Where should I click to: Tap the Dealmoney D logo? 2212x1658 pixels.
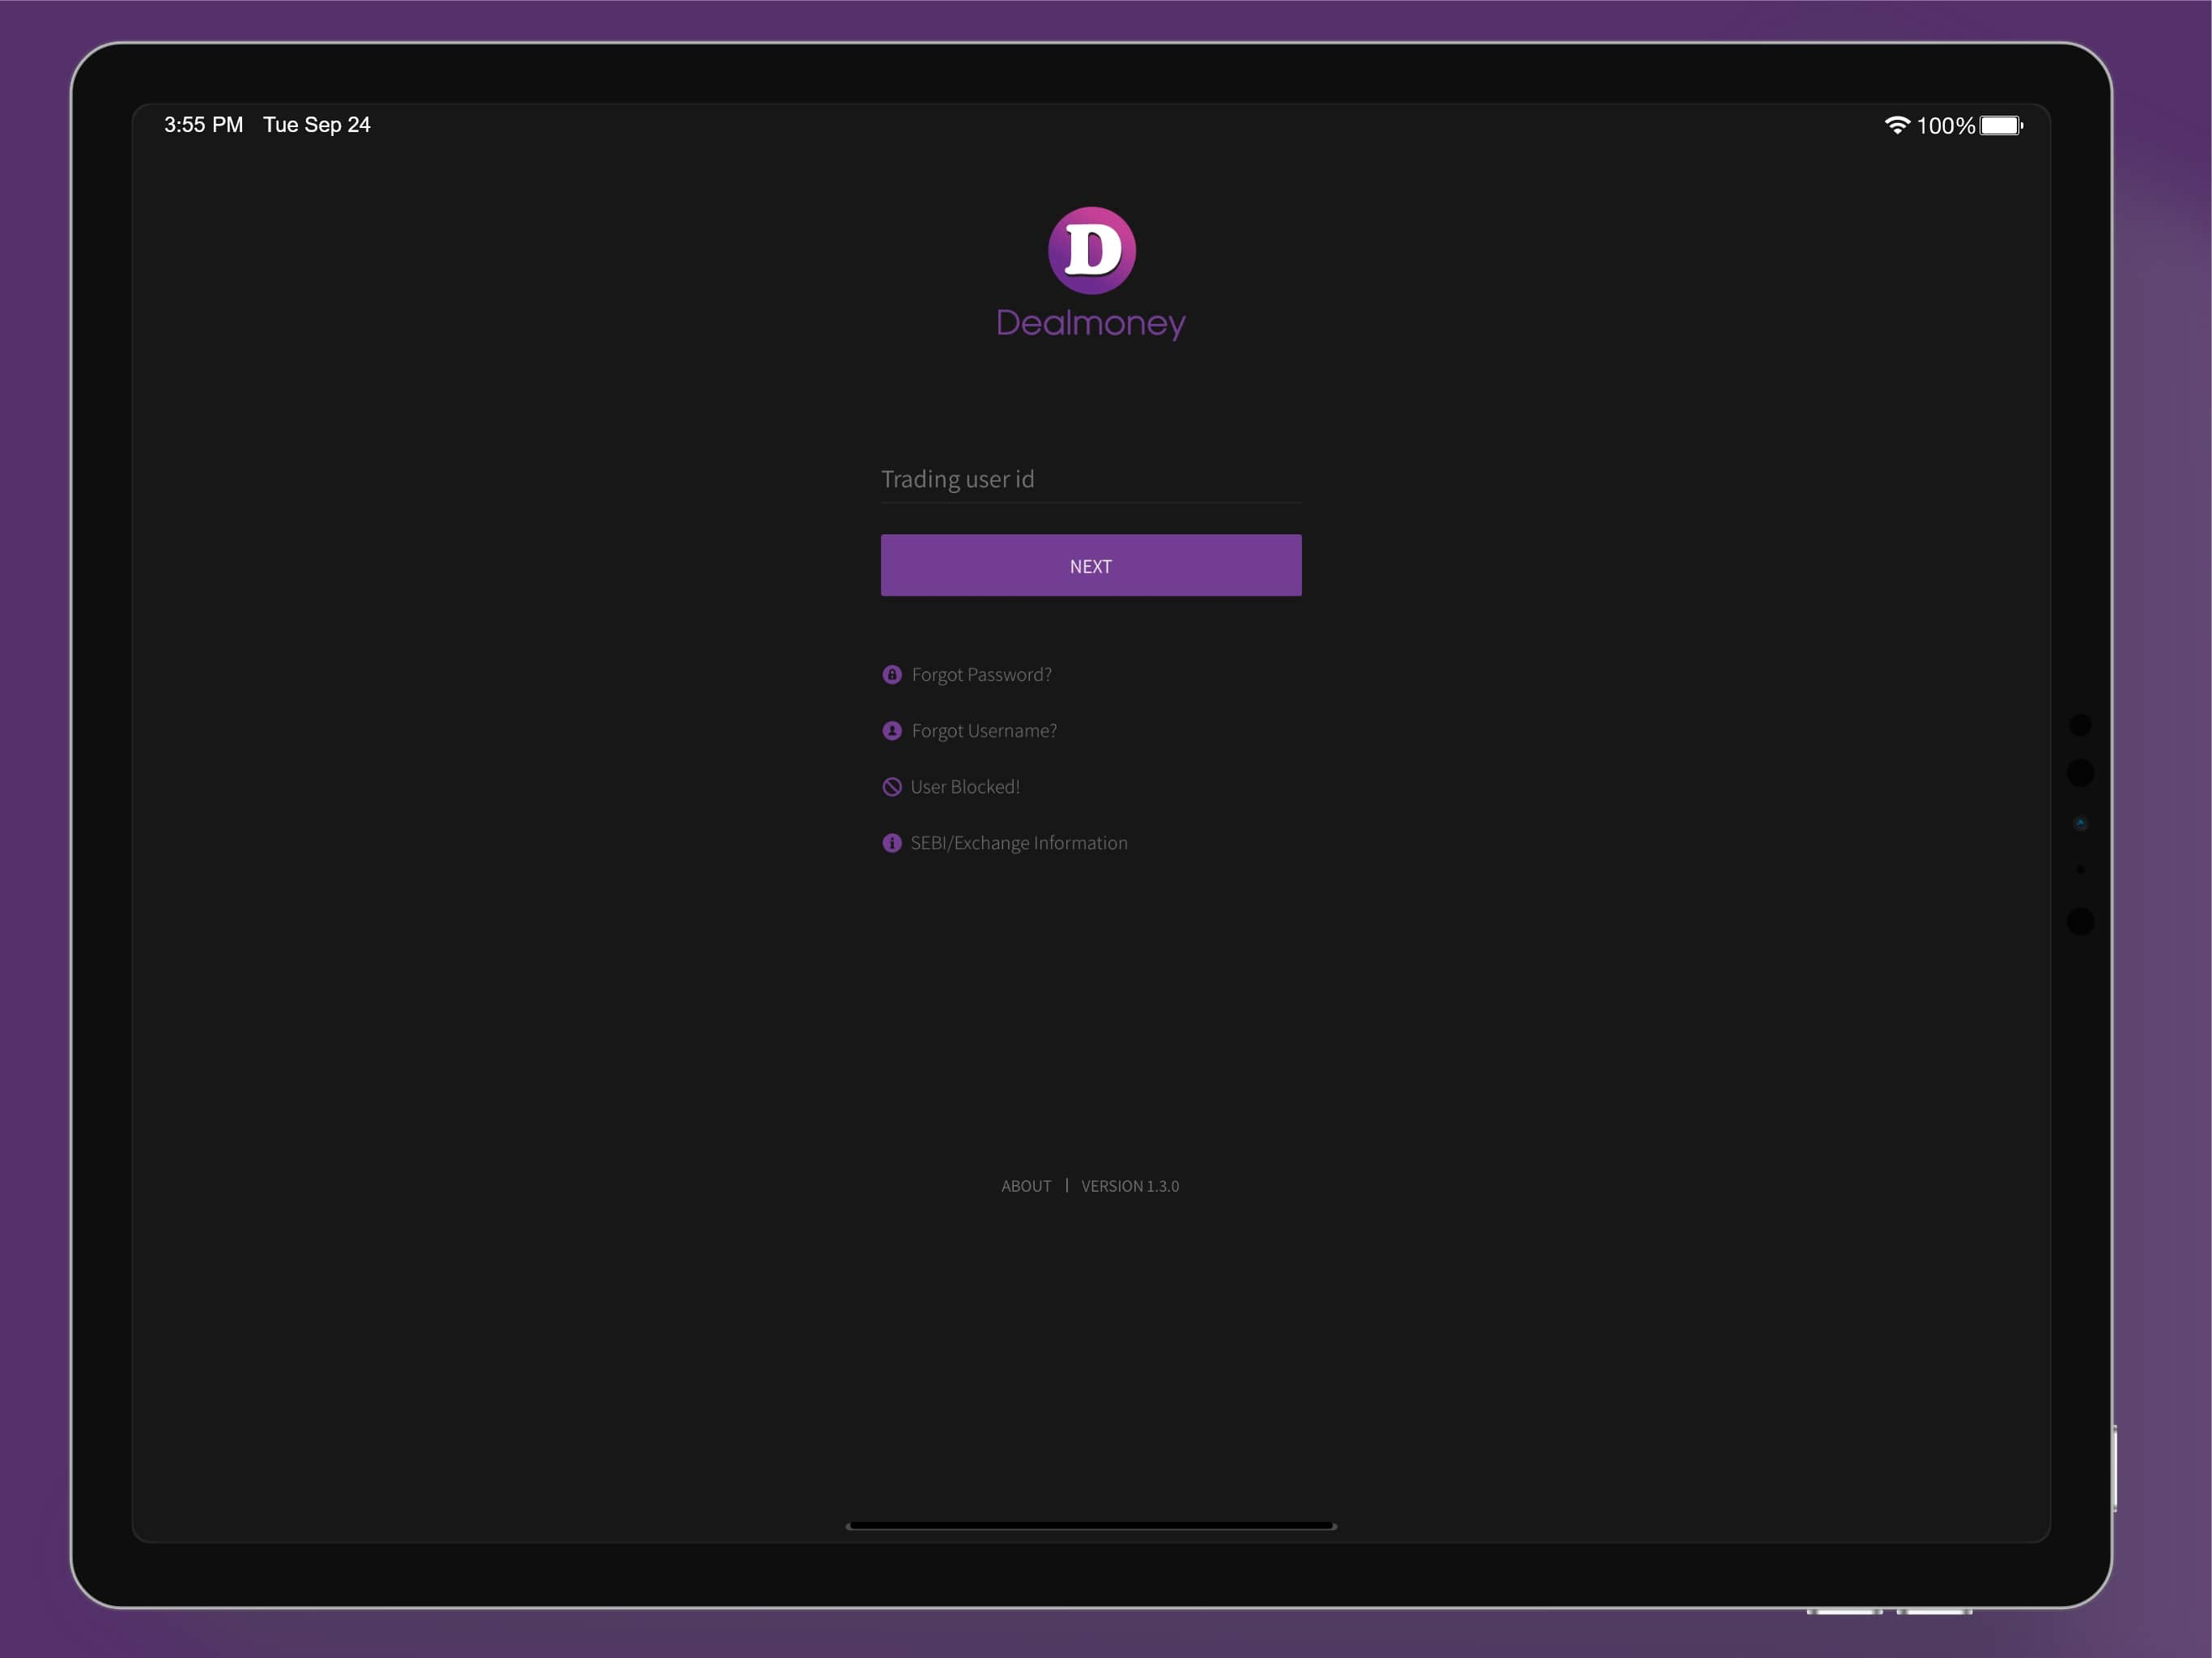(x=1091, y=250)
